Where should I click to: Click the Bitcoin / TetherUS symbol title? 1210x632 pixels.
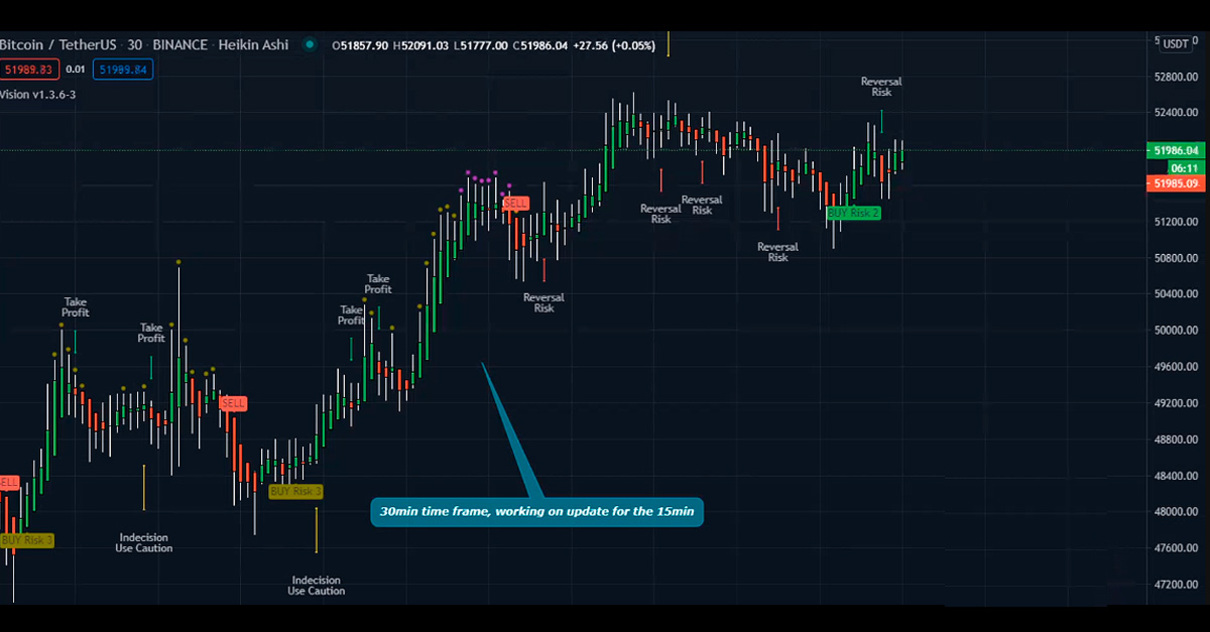click(x=58, y=45)
